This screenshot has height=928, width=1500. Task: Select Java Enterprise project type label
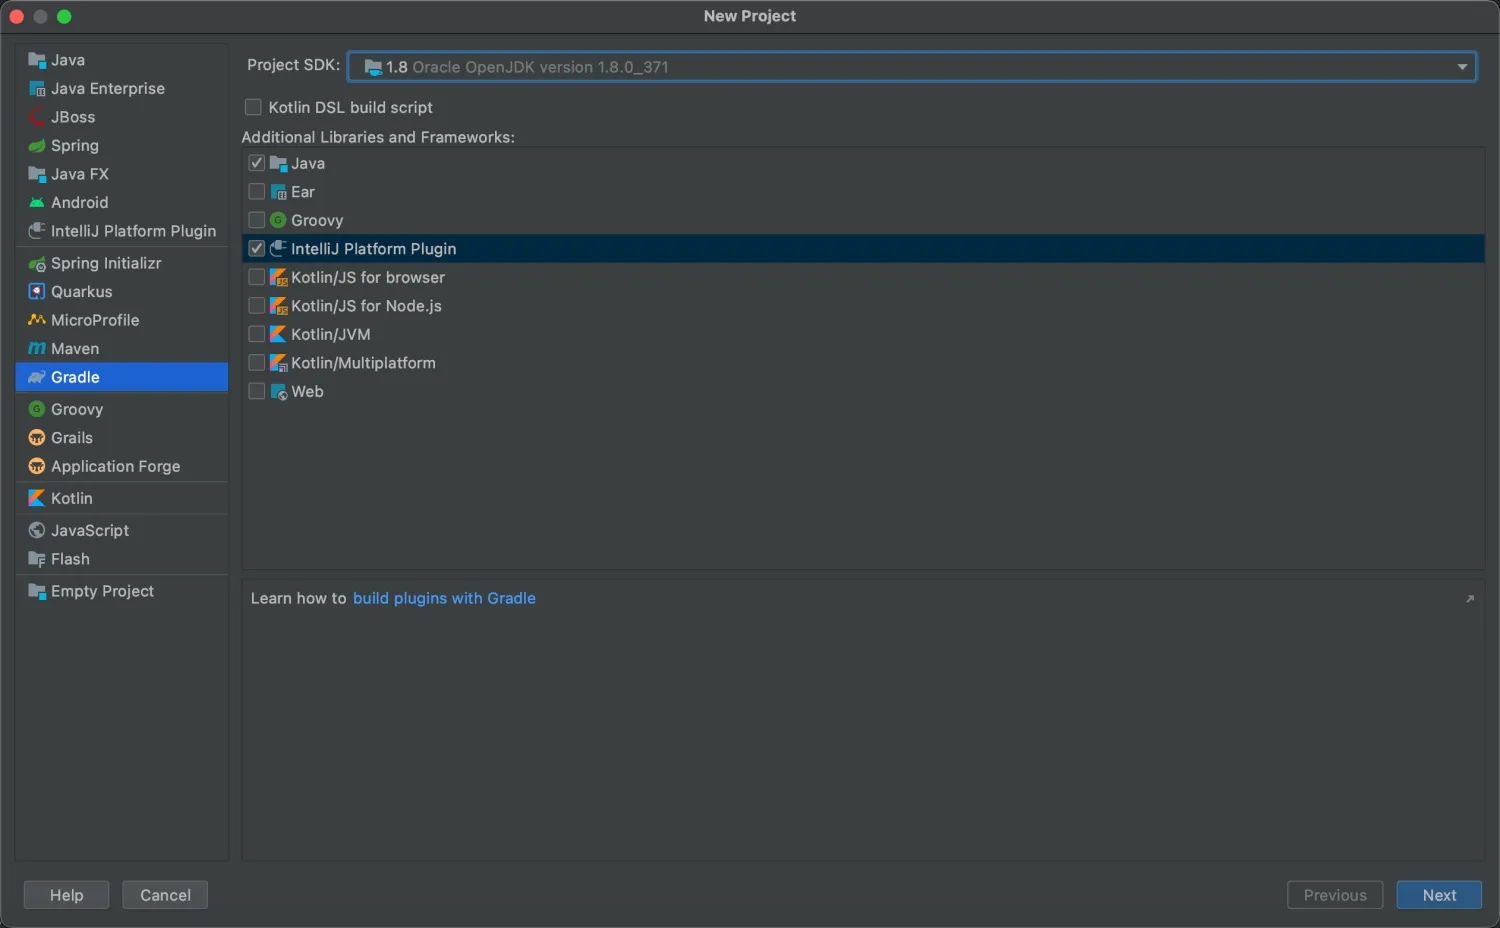click(108, 89)
